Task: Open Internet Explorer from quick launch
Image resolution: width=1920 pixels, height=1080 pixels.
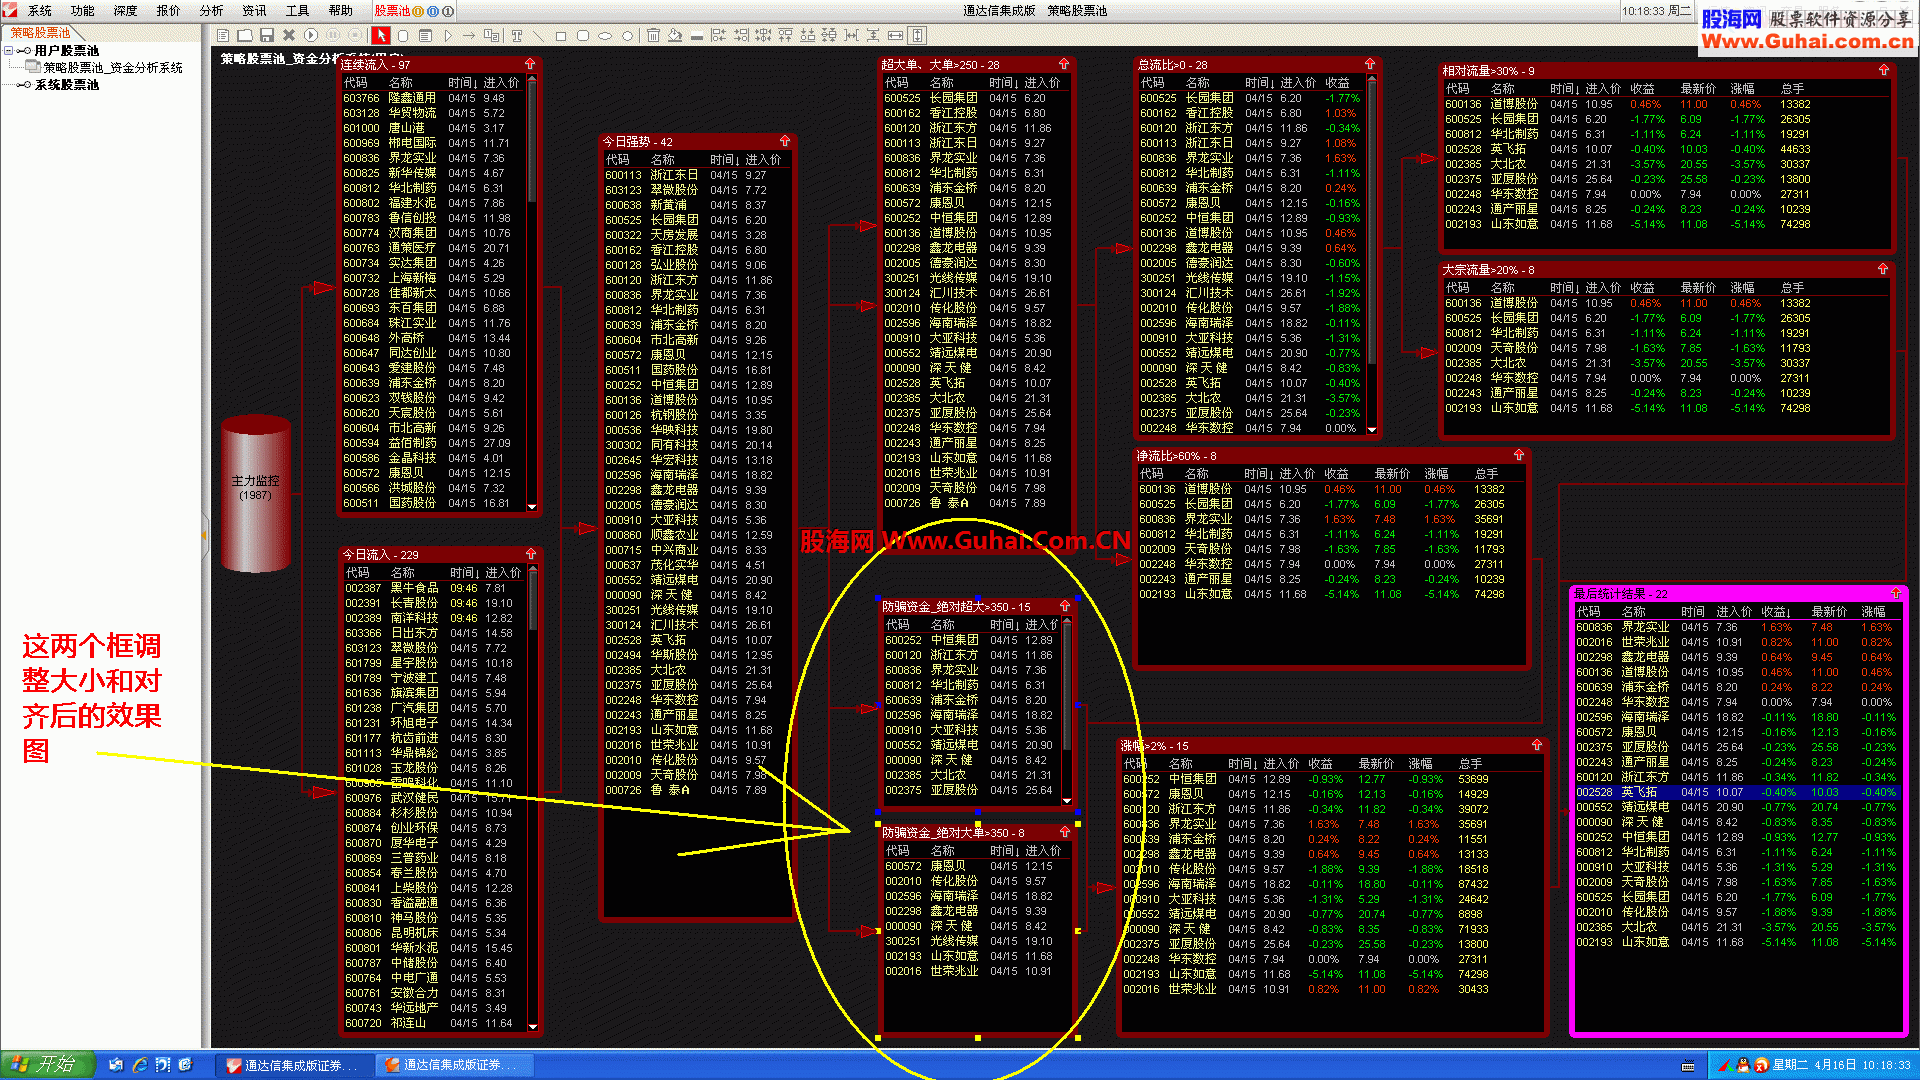Action: point(140,1065)
